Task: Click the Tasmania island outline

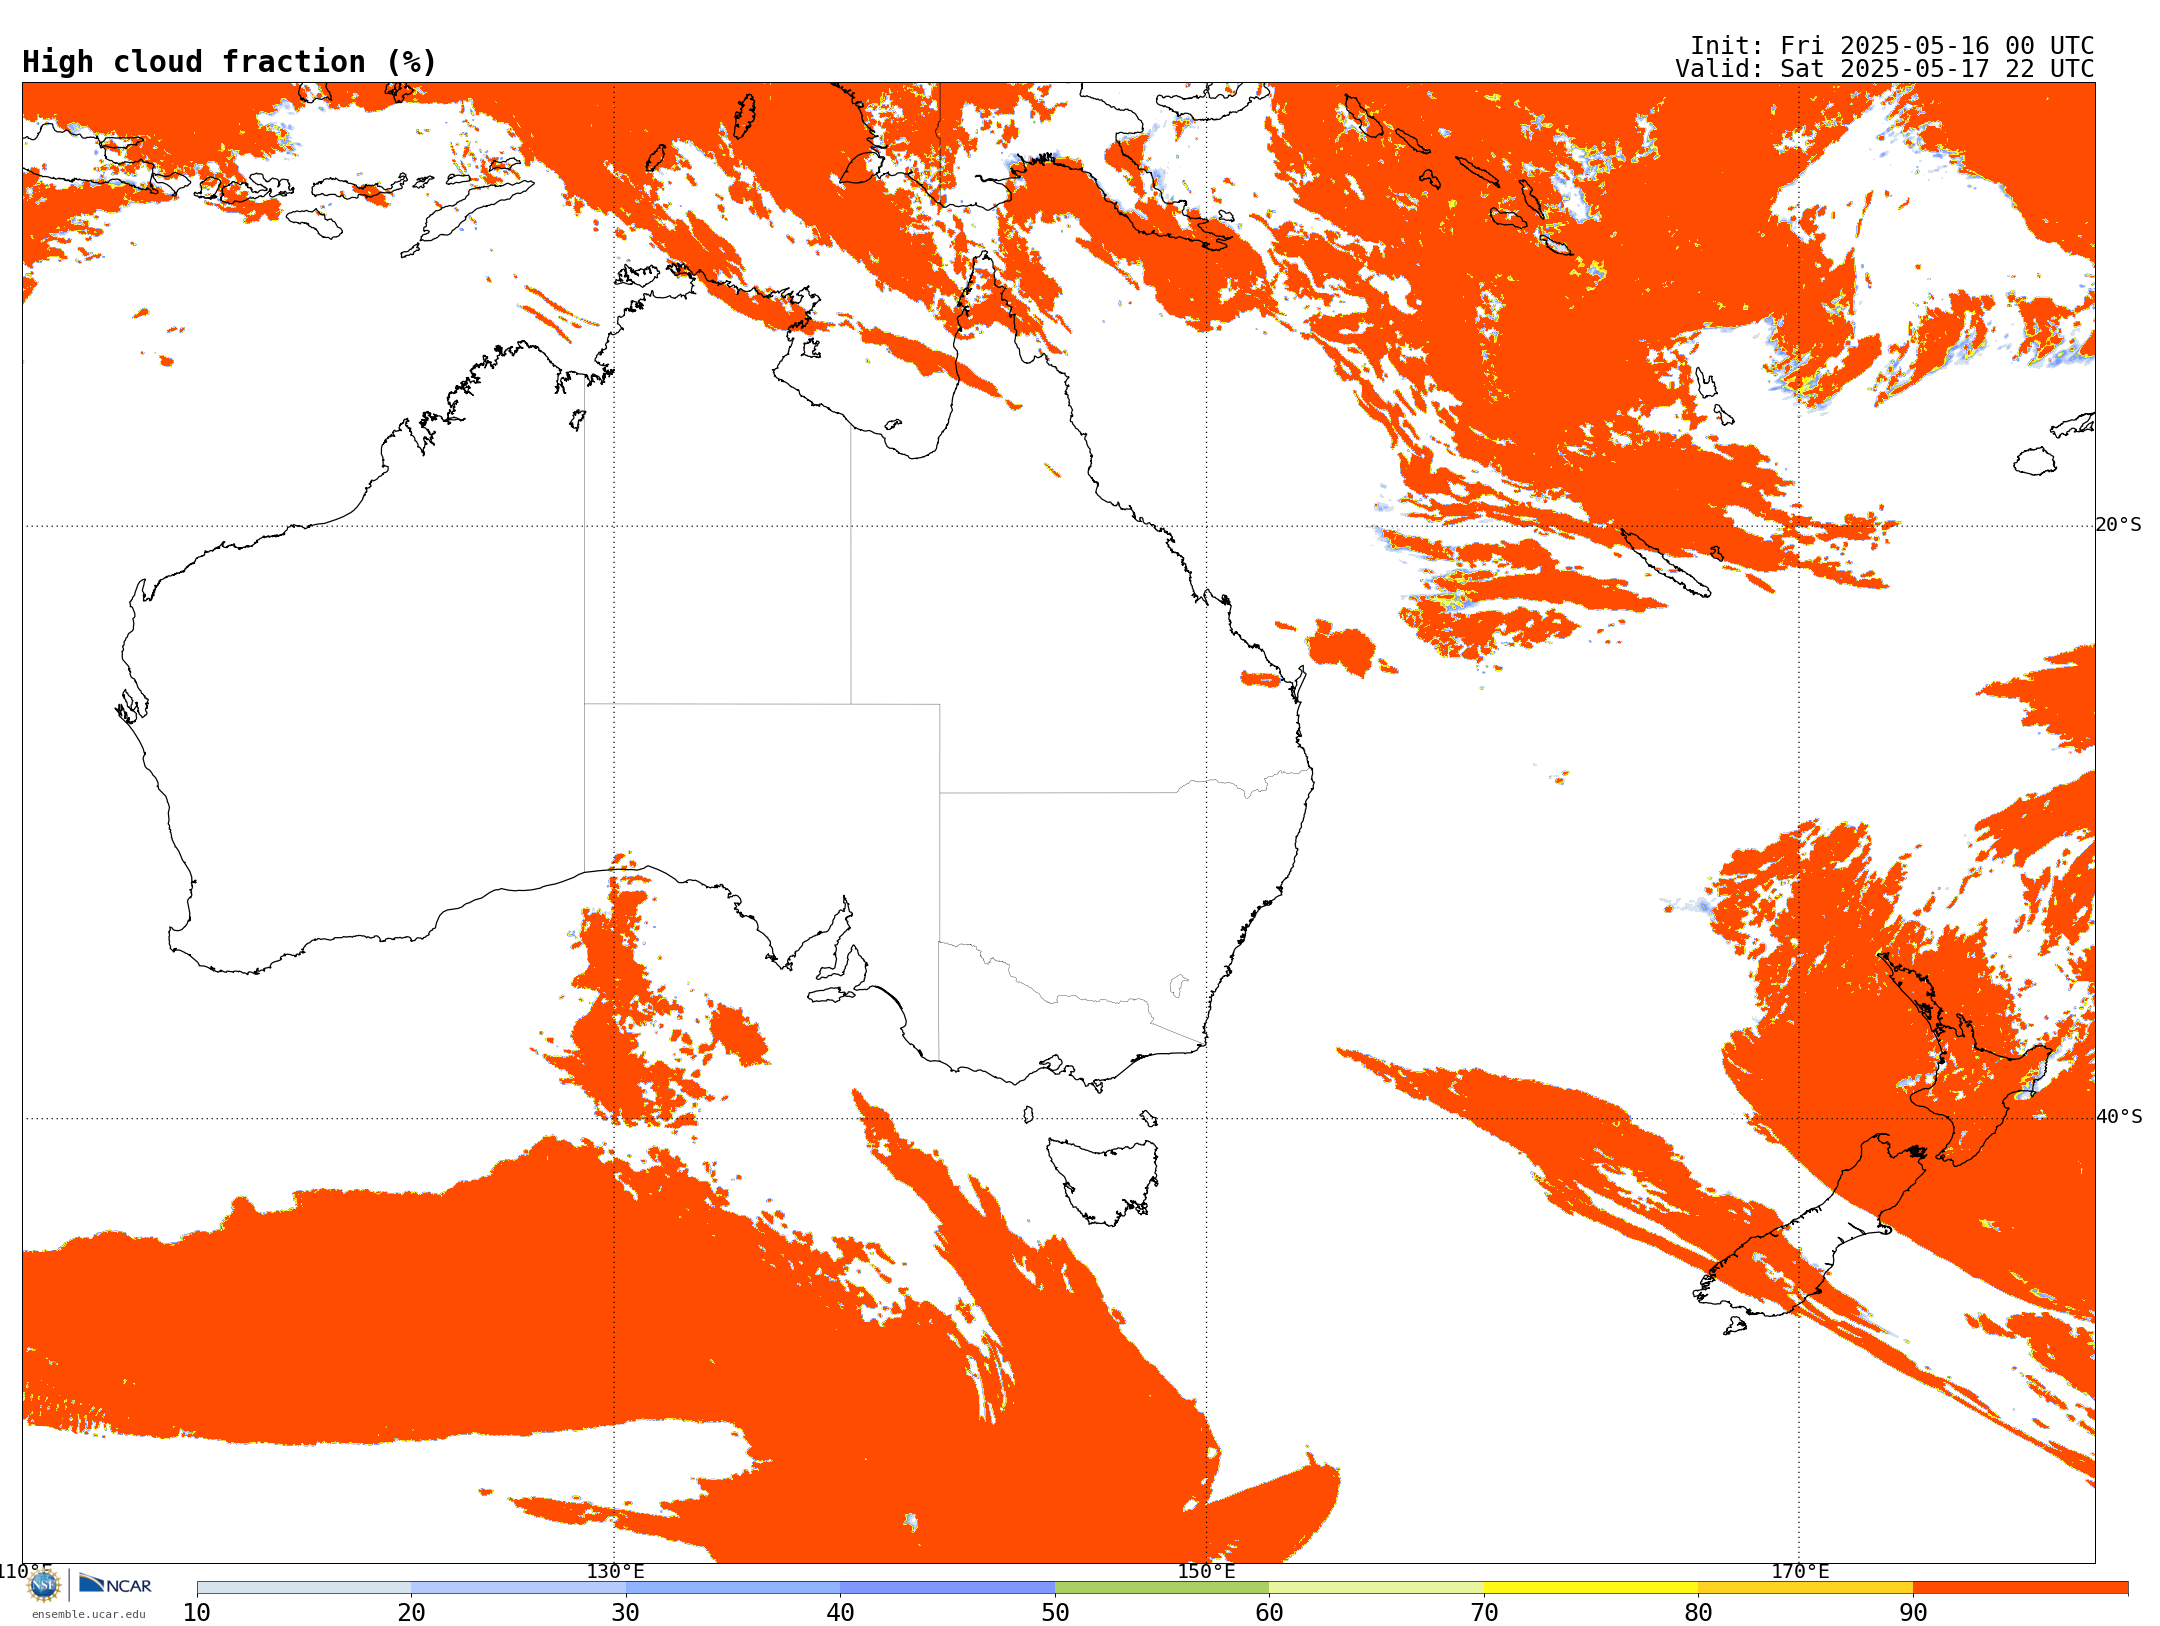Action: pos(1103,1180)
